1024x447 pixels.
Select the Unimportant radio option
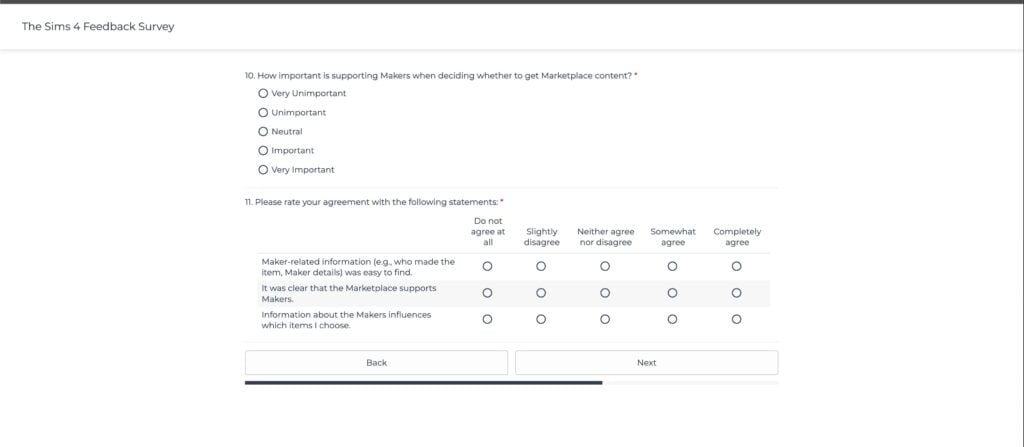(263, 112)
